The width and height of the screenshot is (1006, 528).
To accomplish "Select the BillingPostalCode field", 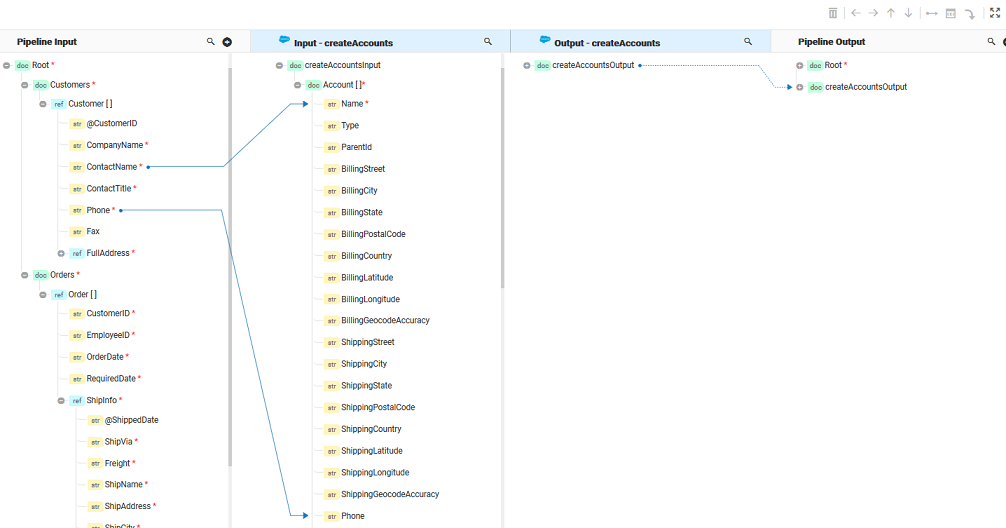I will (373, 234).
